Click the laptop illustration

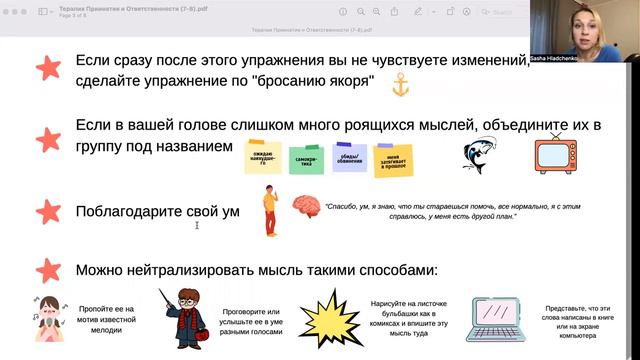pyautogui.click(x=496, y=320)
